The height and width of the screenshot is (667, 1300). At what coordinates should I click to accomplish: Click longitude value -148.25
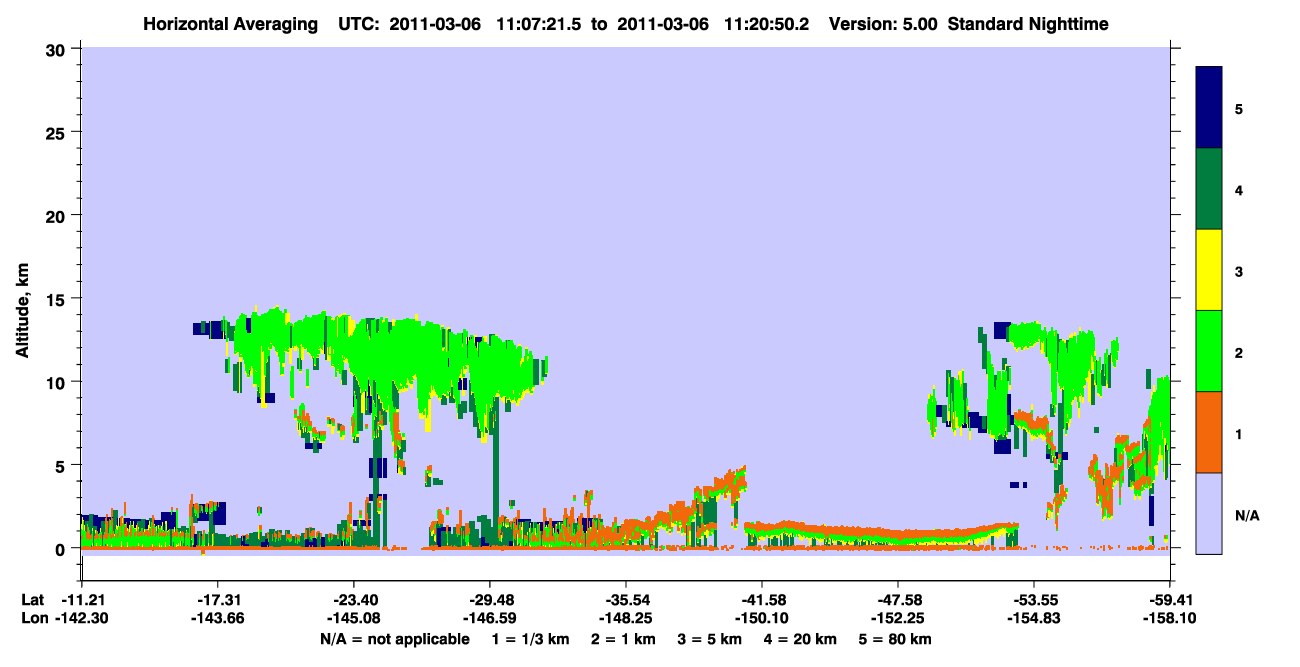coord(625,619)
